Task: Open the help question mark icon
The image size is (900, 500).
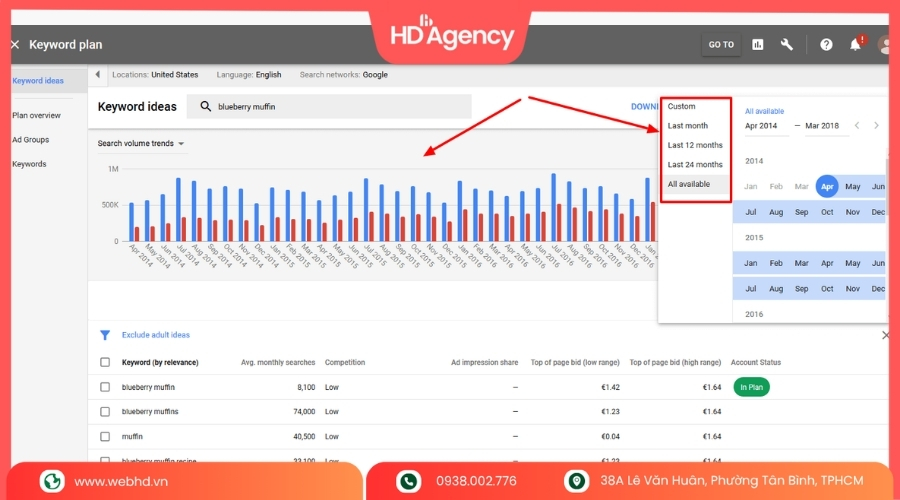Action: click(x=826, y=45)
